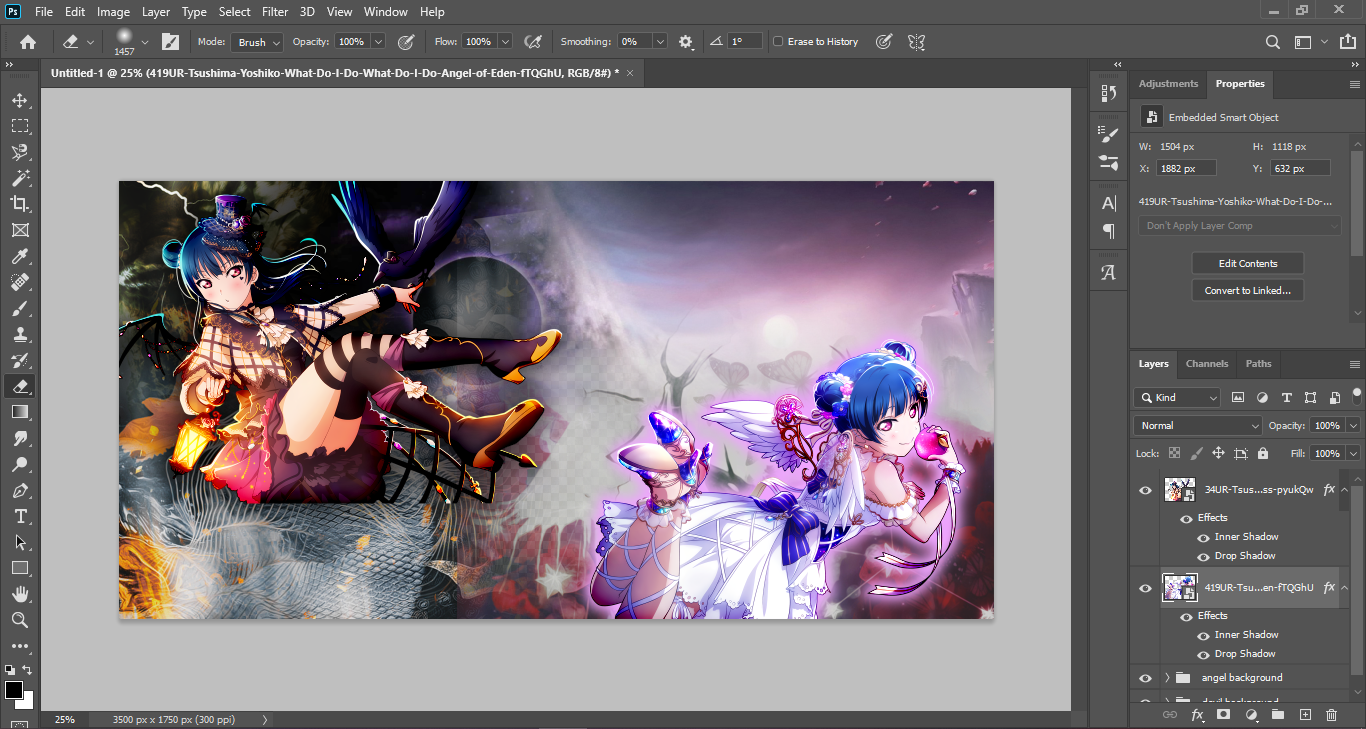Image resolution: width=1366 pixels, height=729 pixels.
Task: Switch to the Adjustments tab
Action: pos(1168,84)
